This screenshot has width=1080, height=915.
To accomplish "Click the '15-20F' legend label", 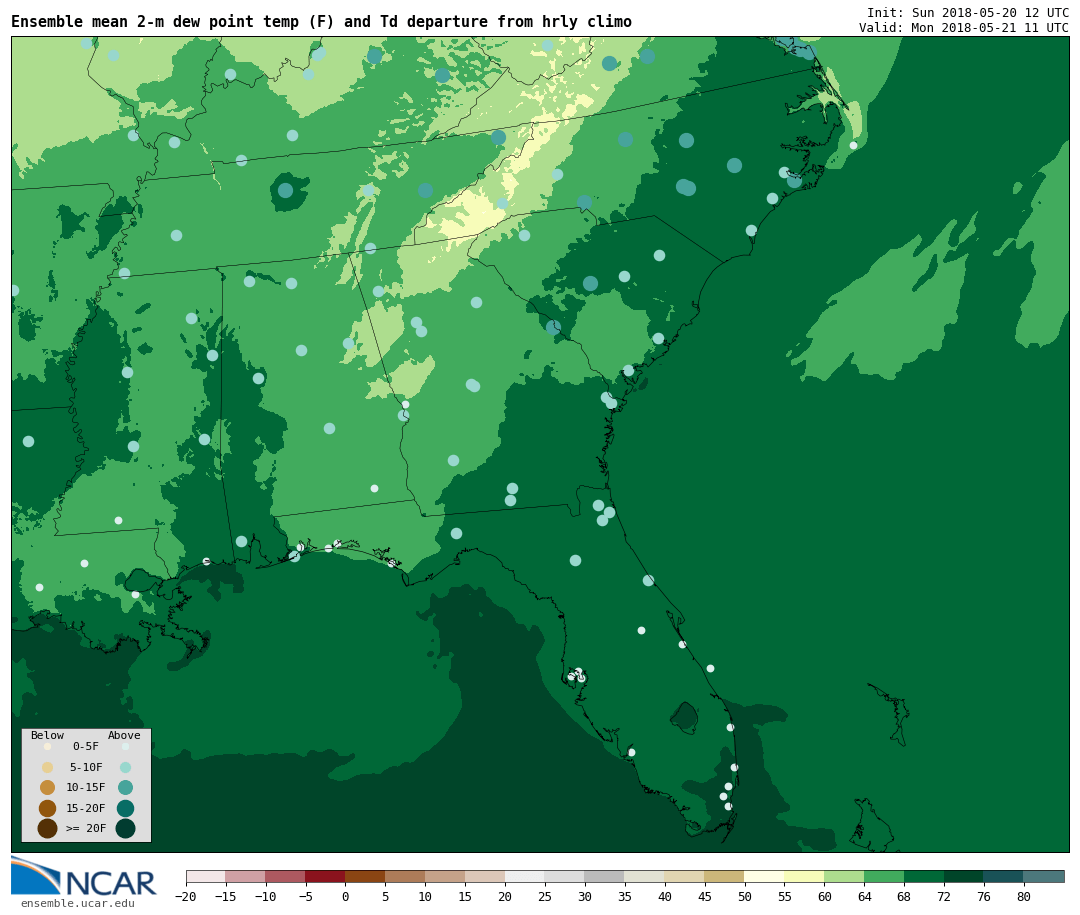I will [86, 808].
